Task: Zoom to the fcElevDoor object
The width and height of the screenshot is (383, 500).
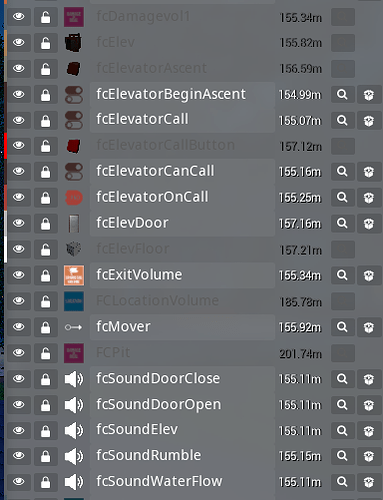Action: [x=342, y=223]
